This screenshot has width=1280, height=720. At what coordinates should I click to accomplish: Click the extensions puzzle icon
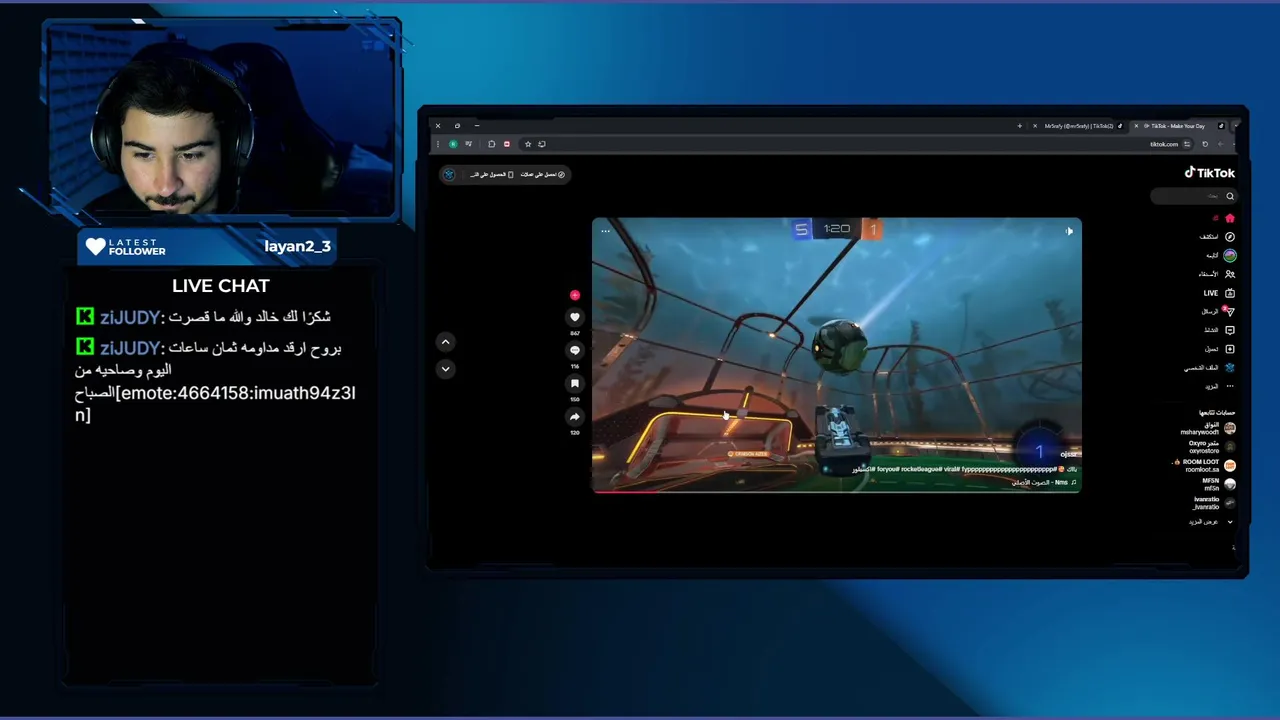(491, 144)
